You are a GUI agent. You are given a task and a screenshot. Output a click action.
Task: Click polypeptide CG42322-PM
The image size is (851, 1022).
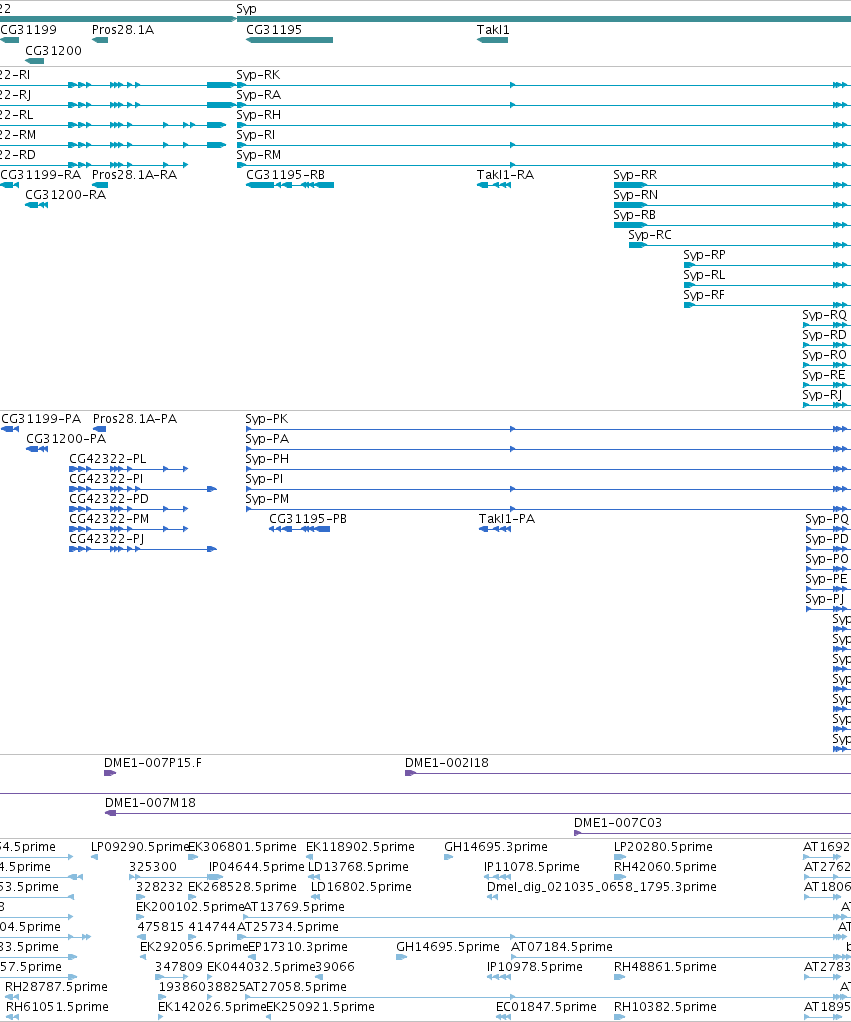tap(109, 519)
